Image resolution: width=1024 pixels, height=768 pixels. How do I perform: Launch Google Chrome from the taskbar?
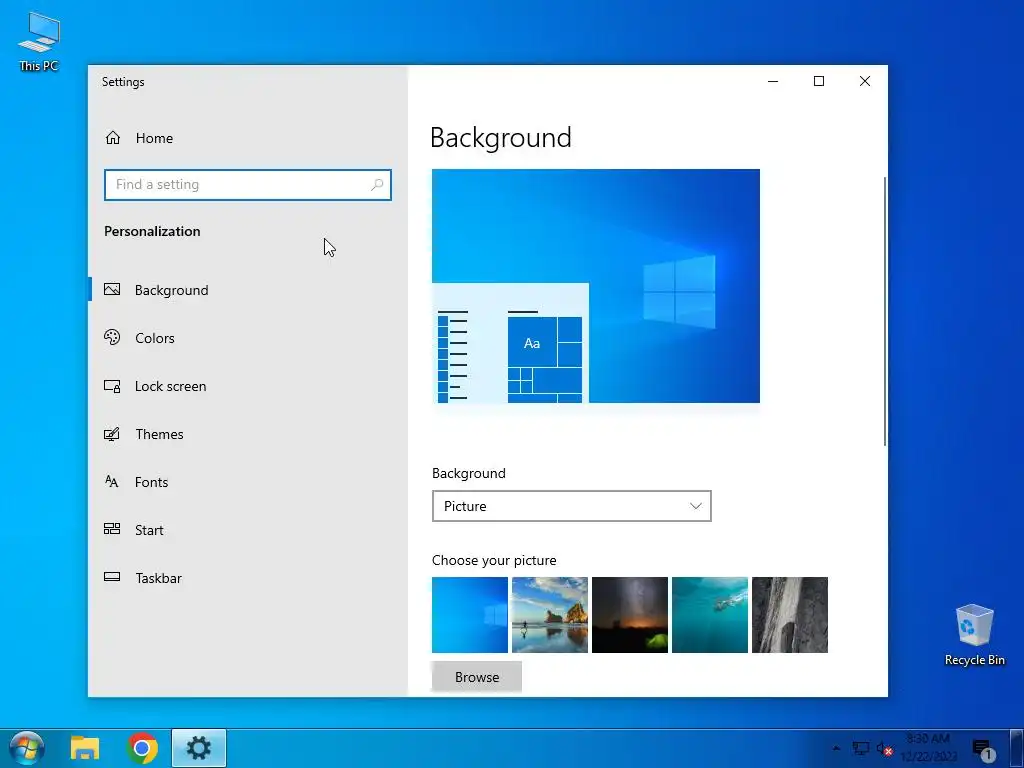tap(142, 748)
